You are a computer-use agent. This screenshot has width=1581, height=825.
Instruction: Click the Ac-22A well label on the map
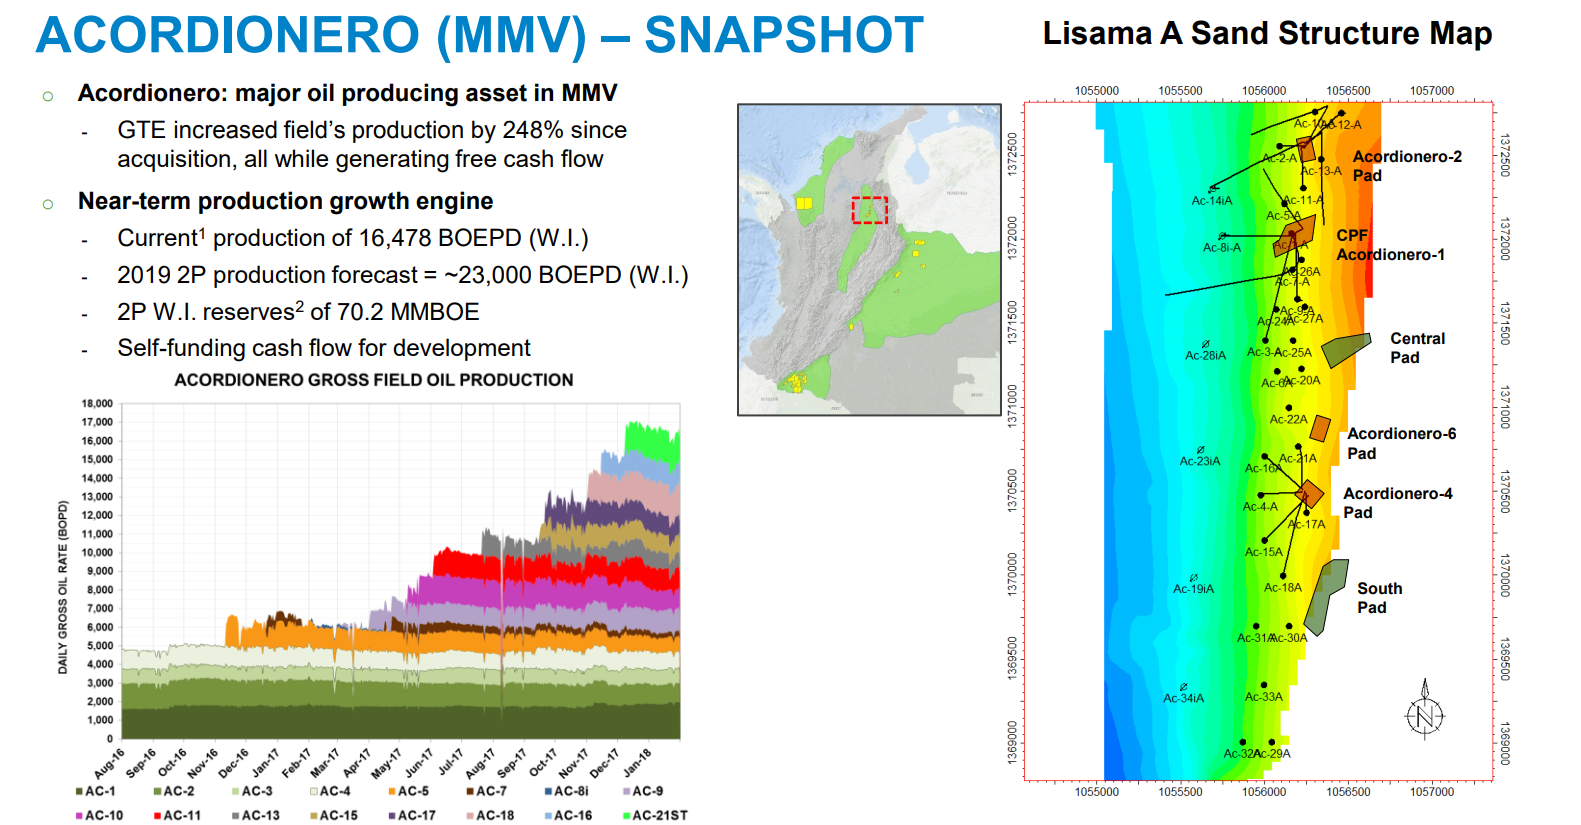click(x=1289, y=420)
